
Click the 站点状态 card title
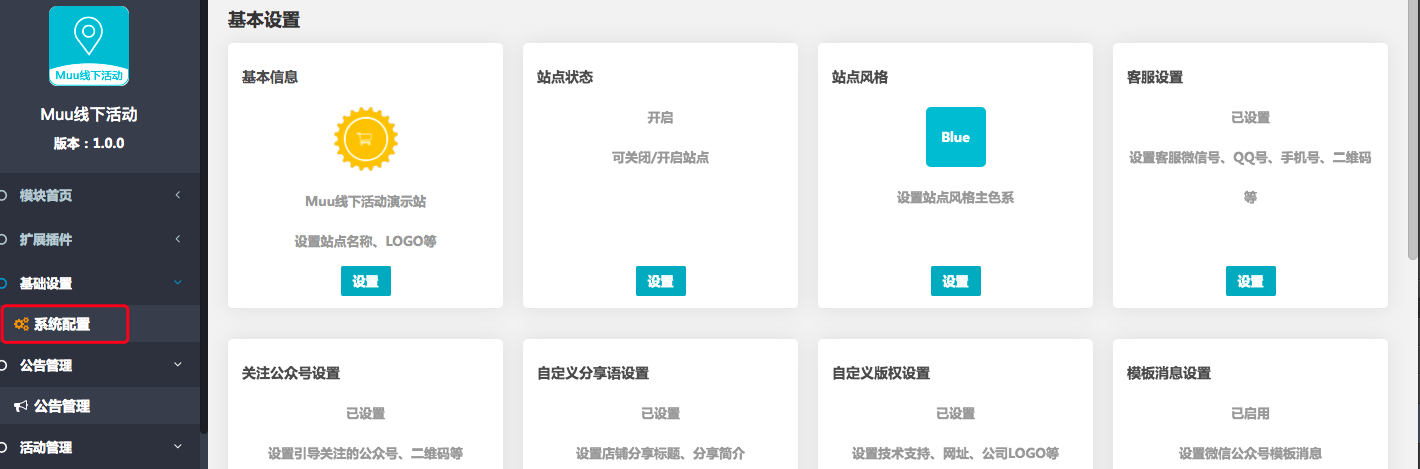[565, 77]
